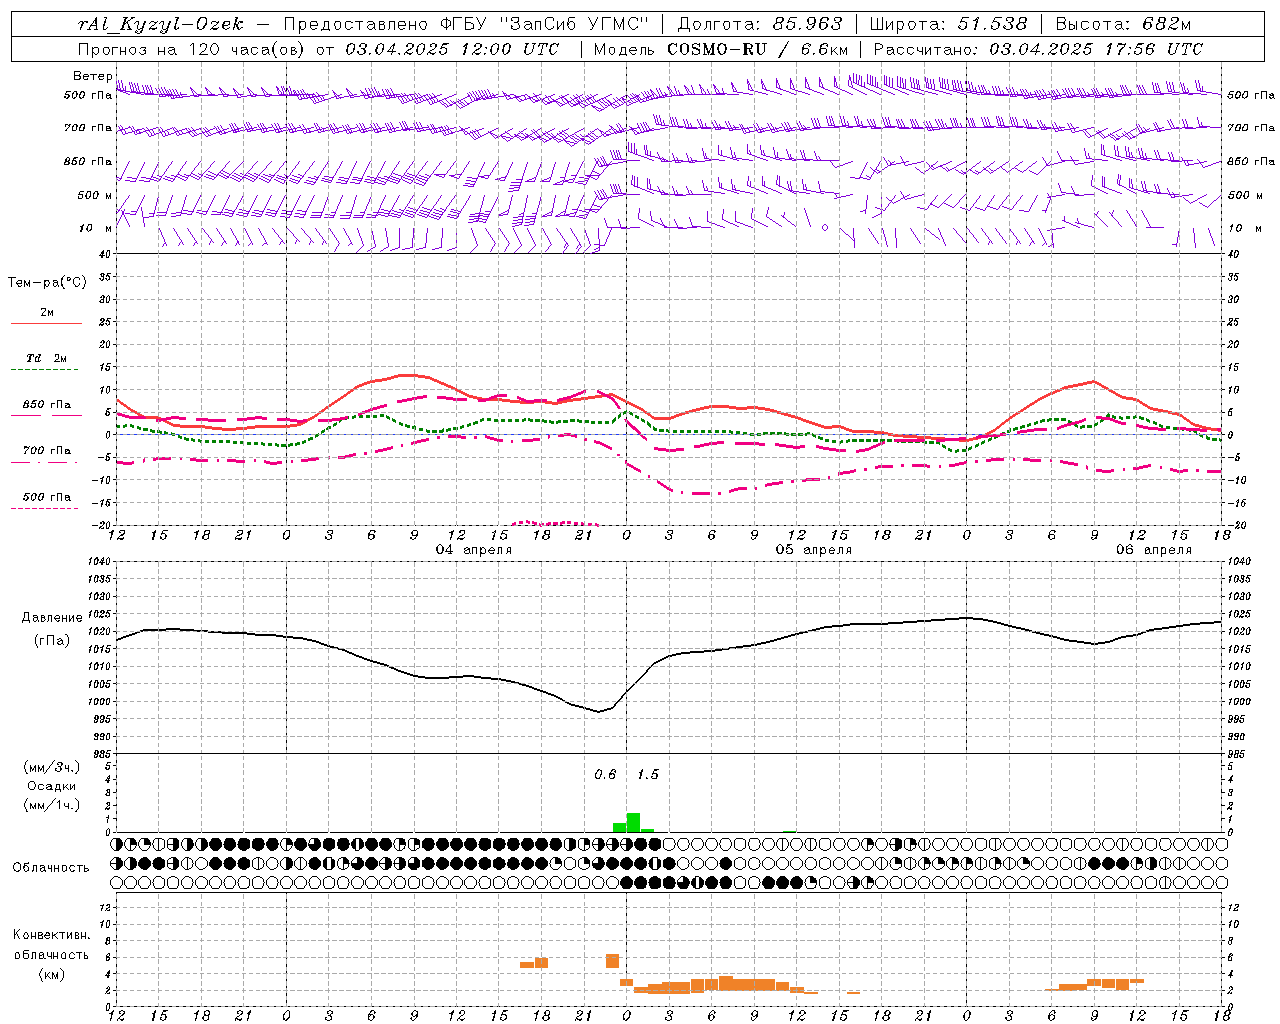
Task: Click the (мм/3ч.) units label
Action: point(51,767)
